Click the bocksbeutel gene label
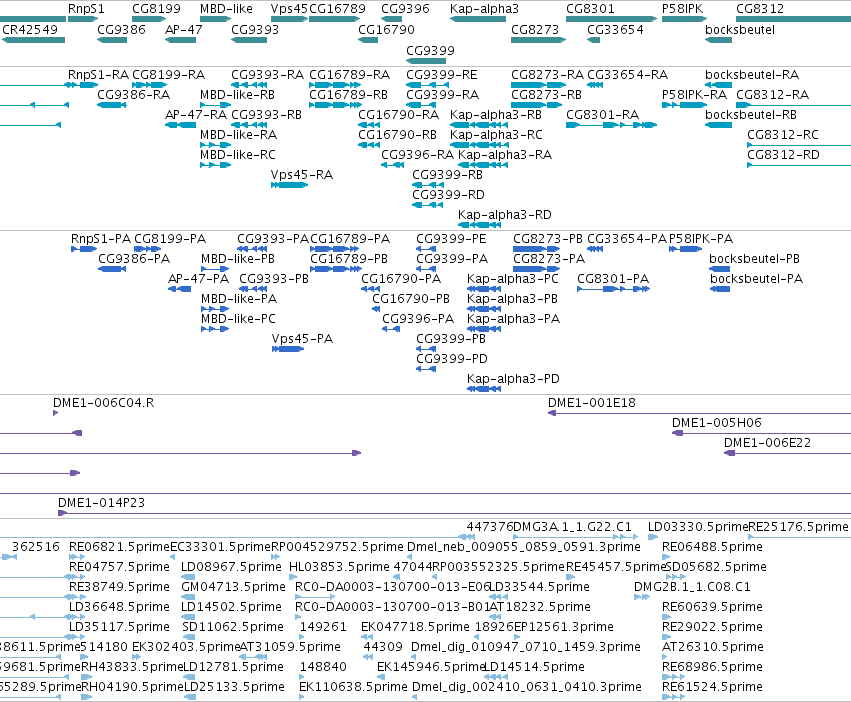 740,29
